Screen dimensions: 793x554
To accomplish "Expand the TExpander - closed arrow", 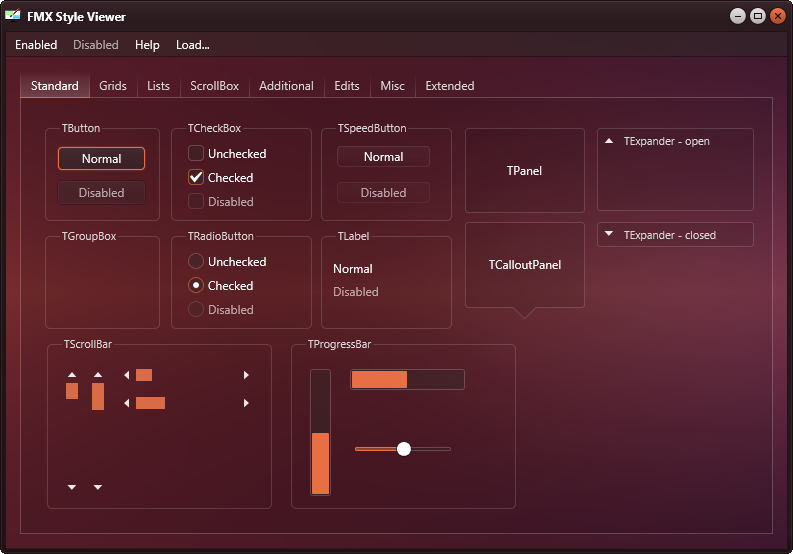I will pos(609,234).
